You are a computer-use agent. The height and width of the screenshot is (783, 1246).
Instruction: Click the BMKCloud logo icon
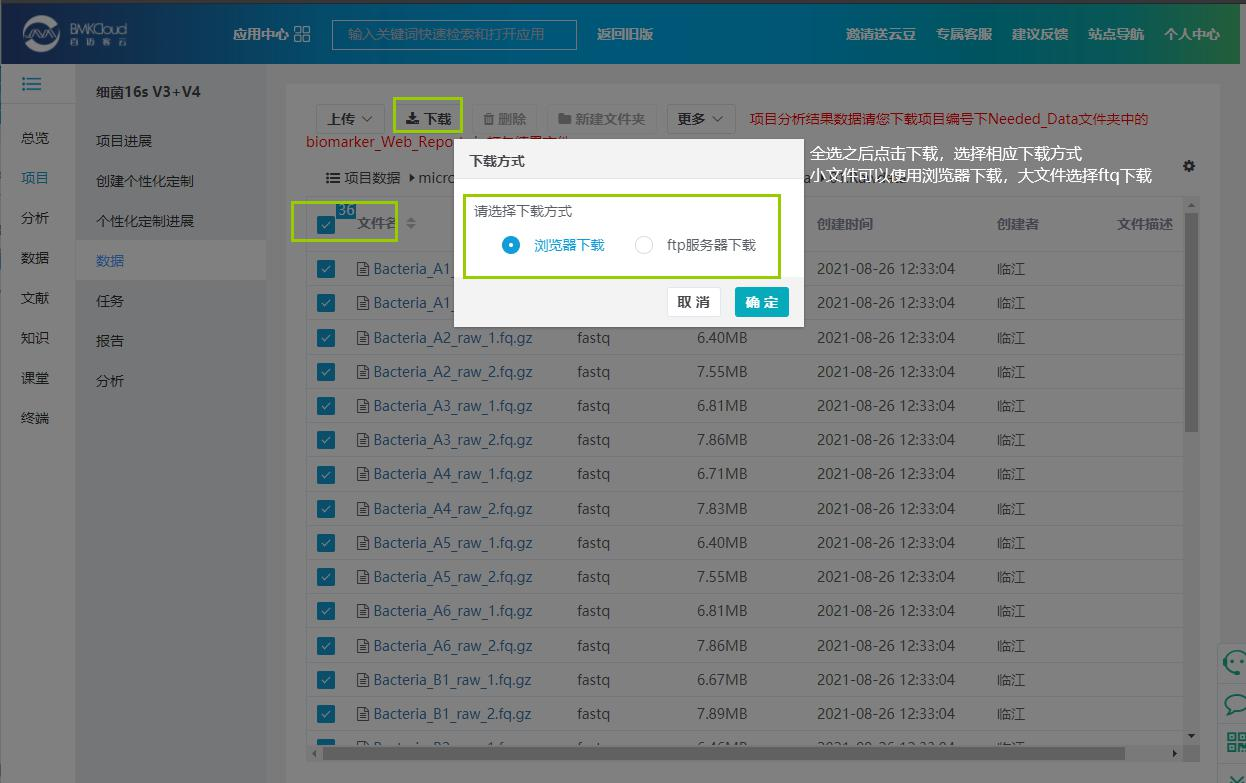(42, 34)
